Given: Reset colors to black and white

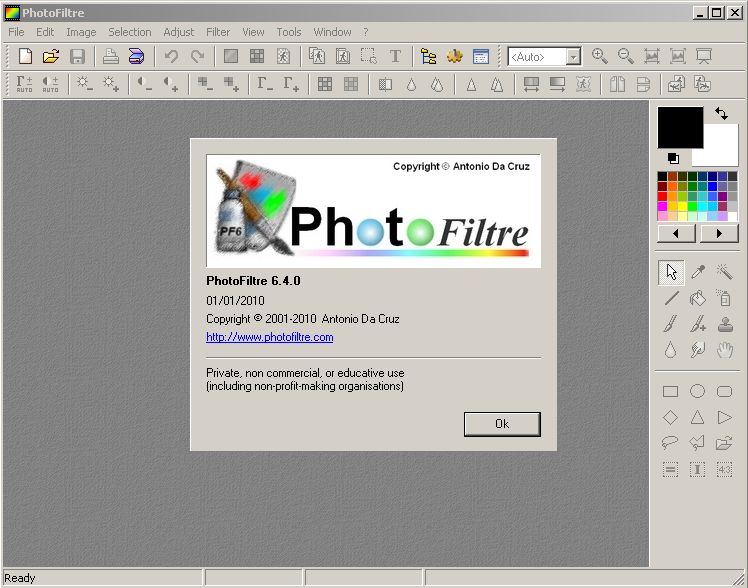Looking at the screenshot, I should click(x=673, y=158).
